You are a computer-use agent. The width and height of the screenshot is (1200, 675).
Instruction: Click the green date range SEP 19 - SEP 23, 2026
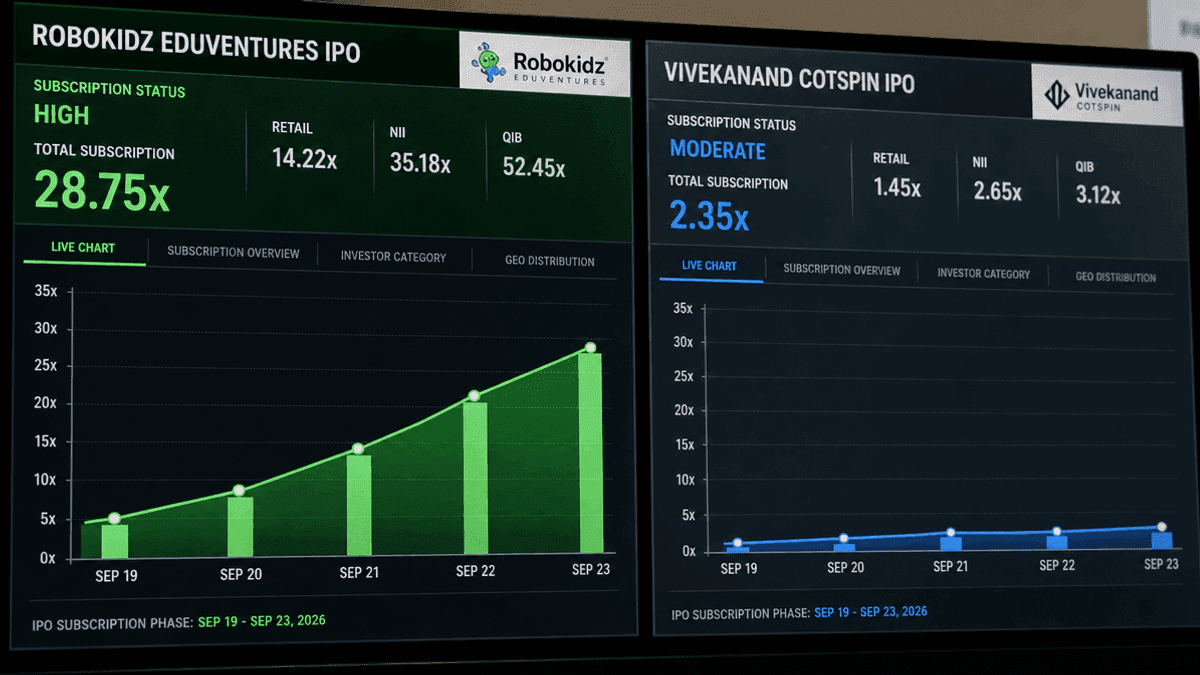(x=262, y=621)
